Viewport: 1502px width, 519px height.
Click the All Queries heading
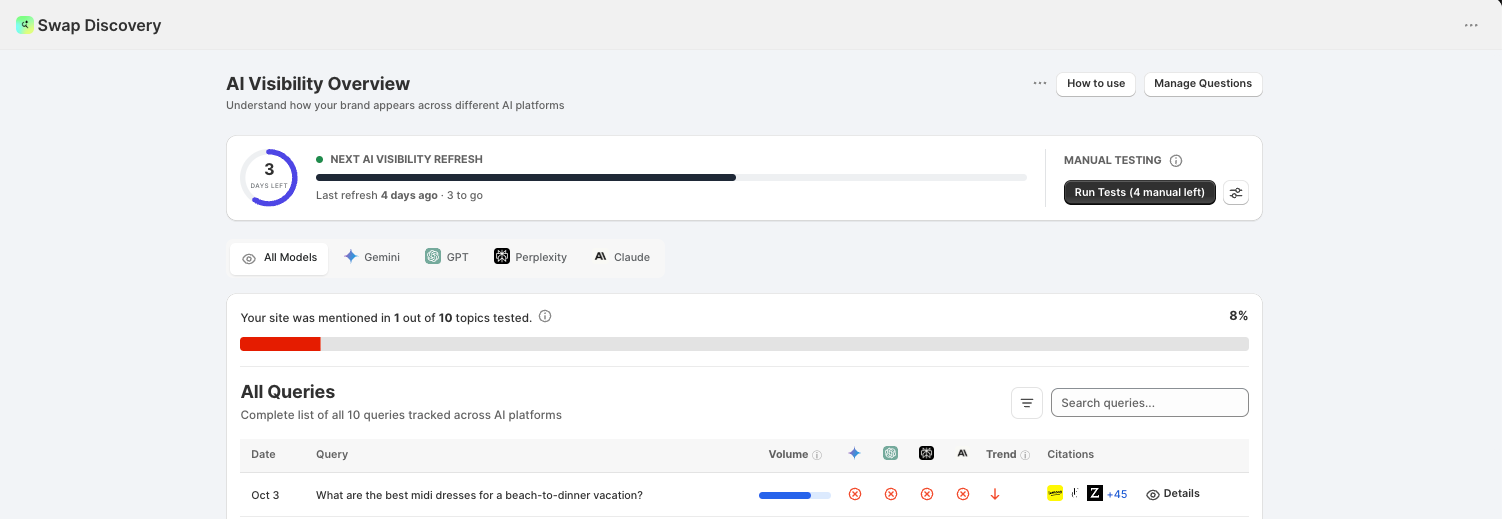(288, 392)
